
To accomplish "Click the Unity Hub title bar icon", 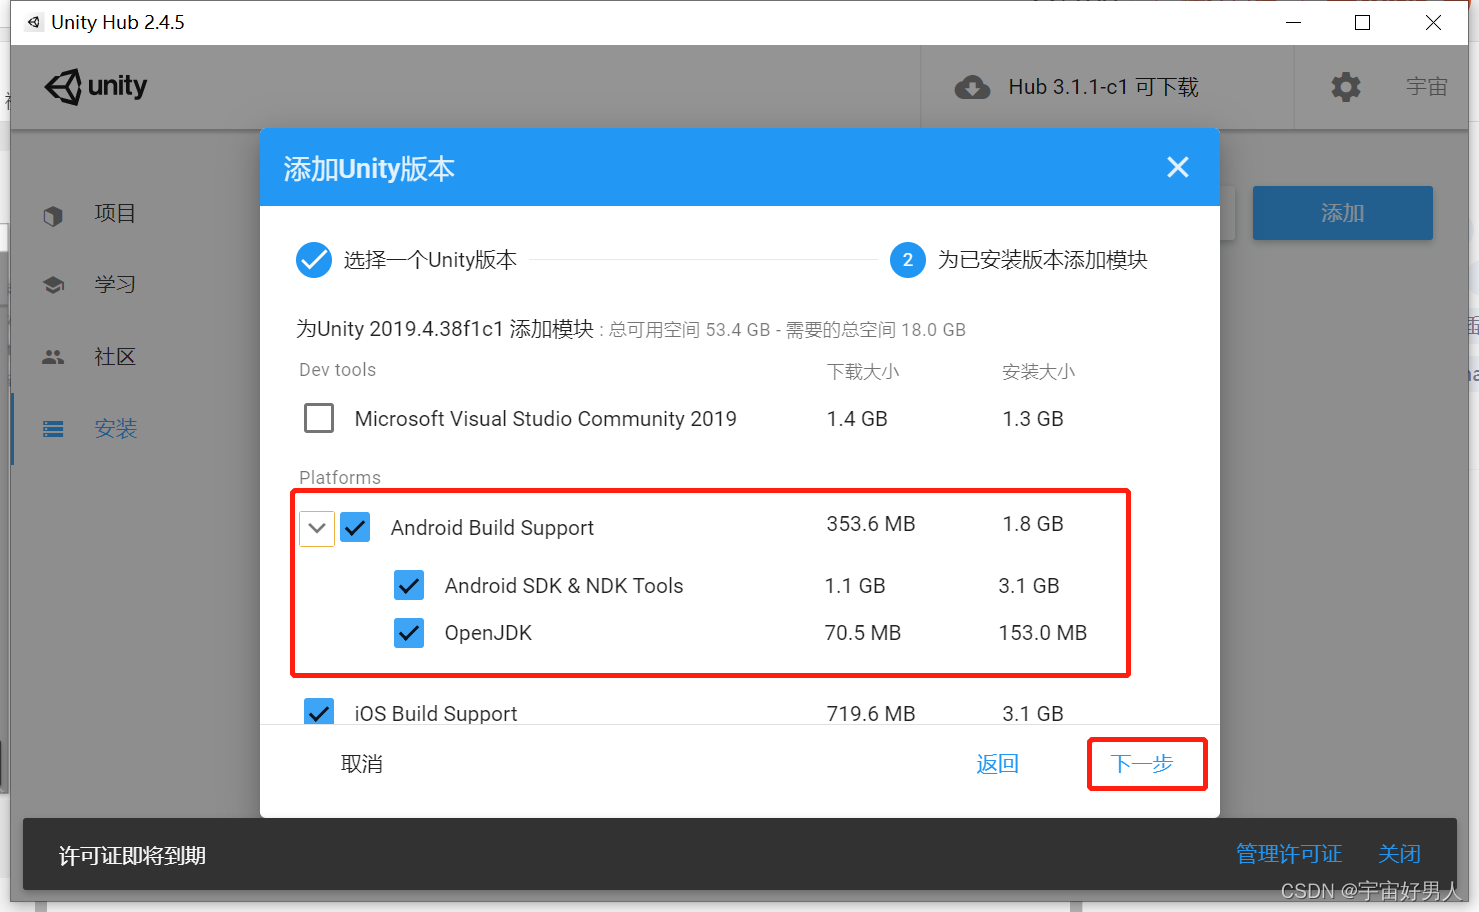I will tap(34, 22).
